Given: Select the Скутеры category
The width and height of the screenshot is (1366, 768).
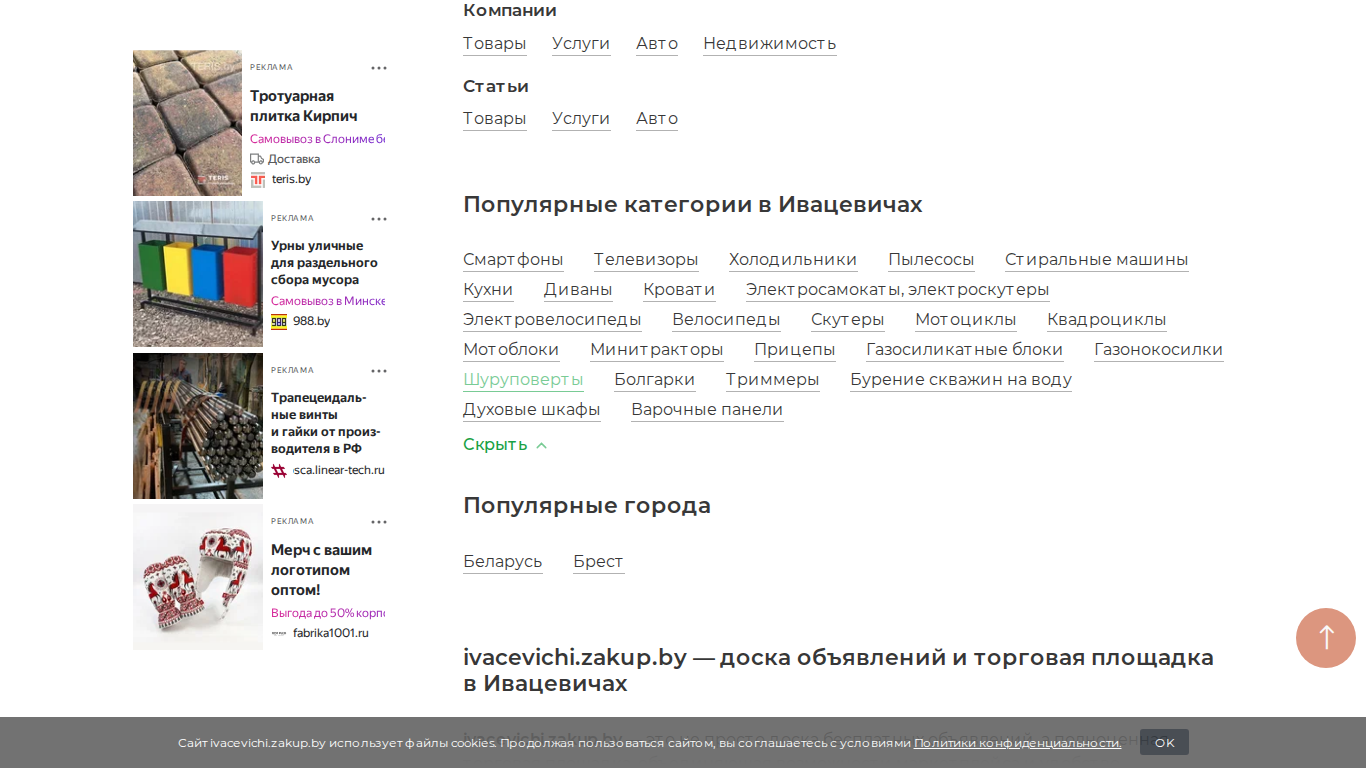Looking at the screenshot, I should [x=848, y=320].
